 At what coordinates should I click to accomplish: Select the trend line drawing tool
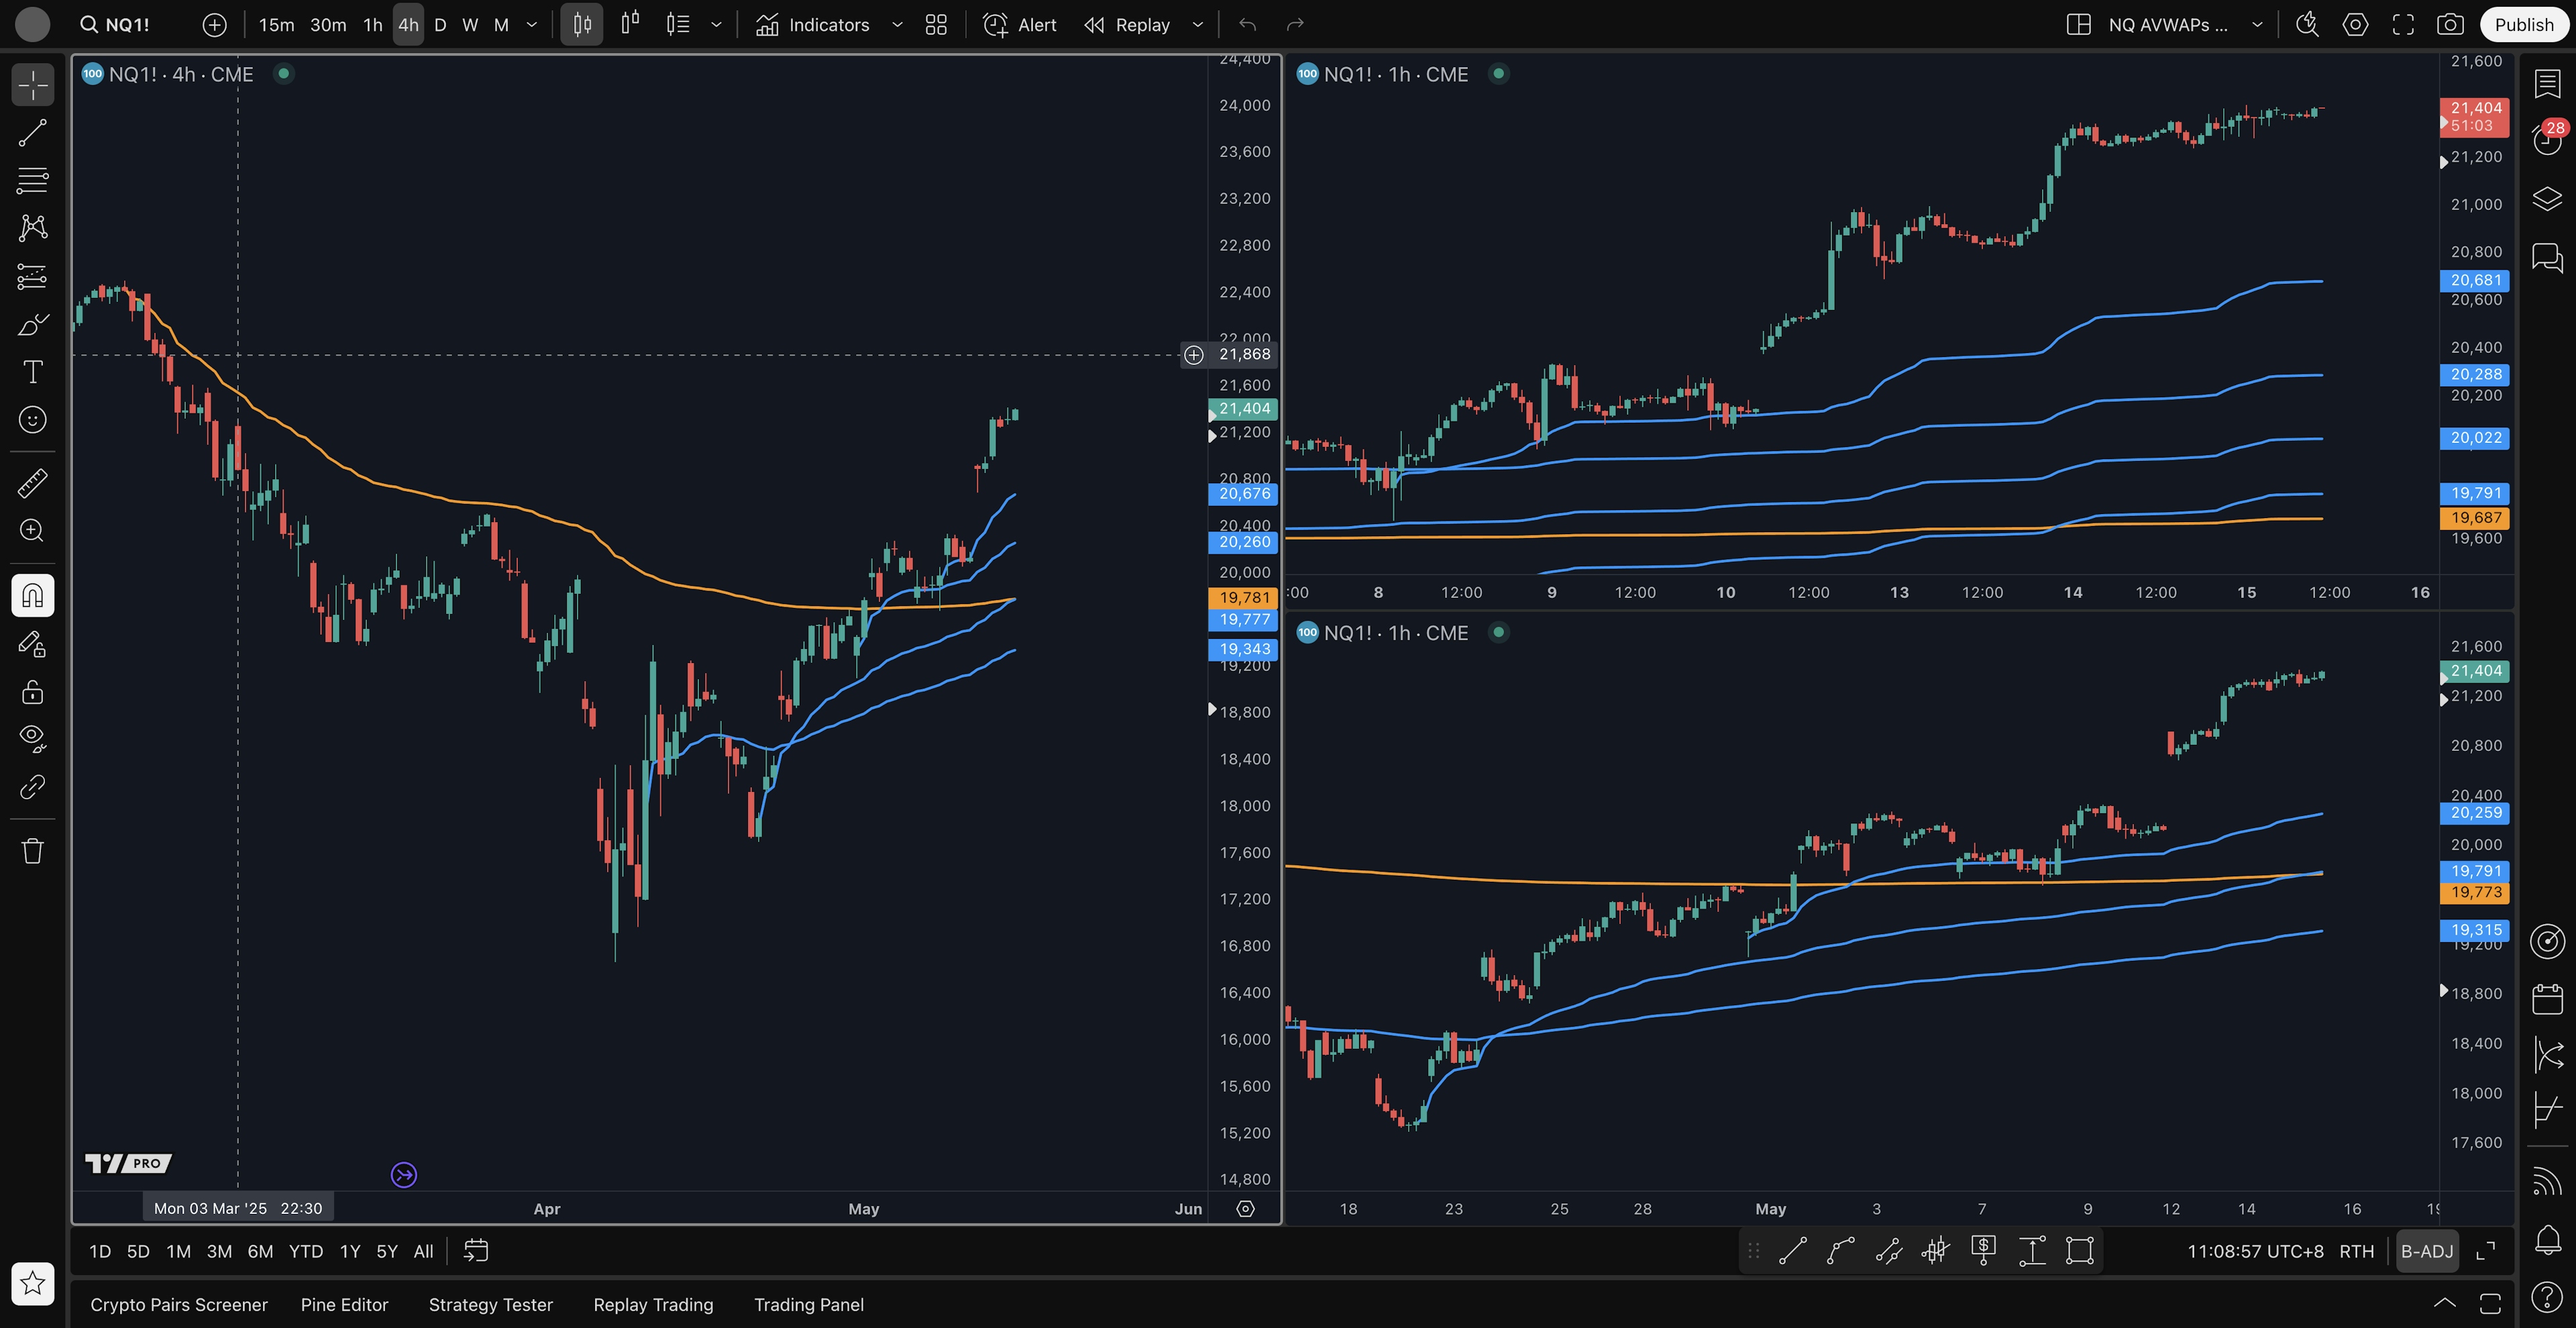[32, 133]
